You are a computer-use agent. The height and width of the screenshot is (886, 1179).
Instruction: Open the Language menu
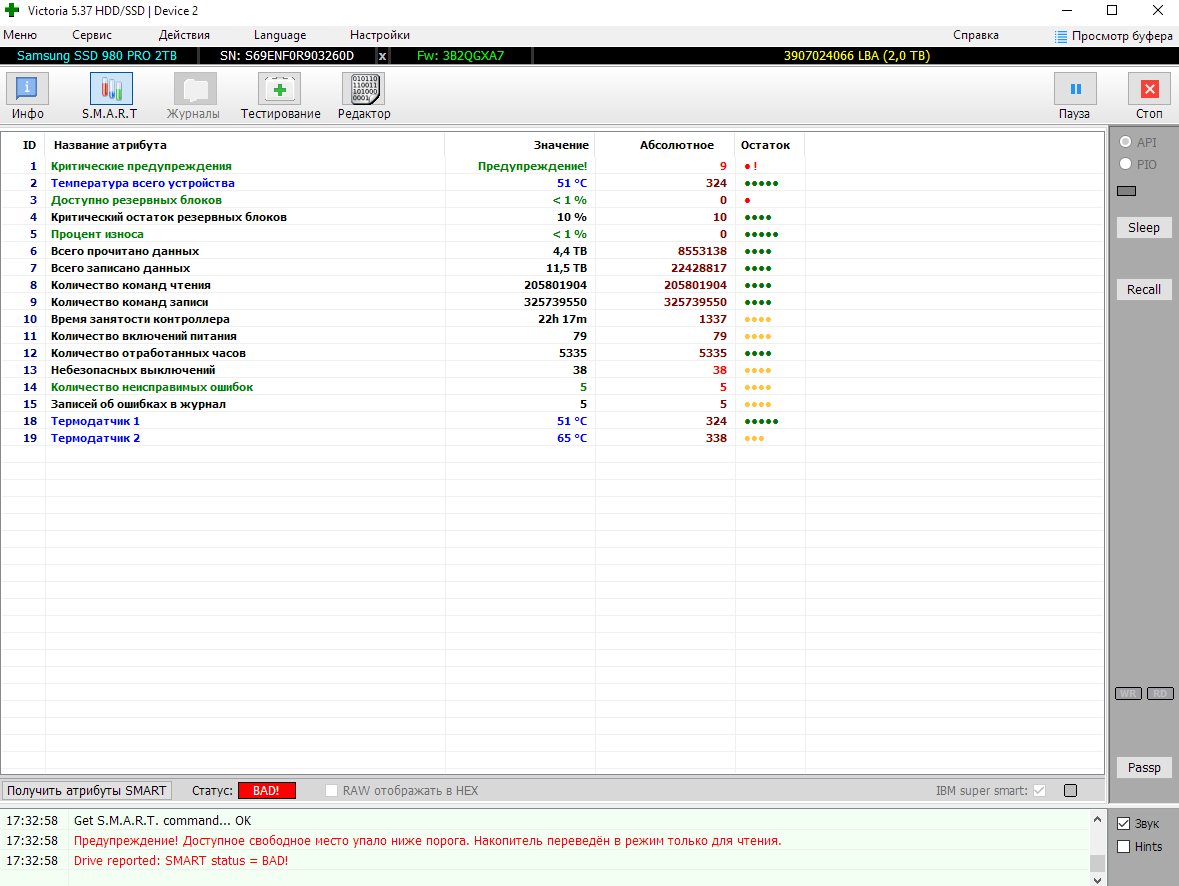point(280,35)
